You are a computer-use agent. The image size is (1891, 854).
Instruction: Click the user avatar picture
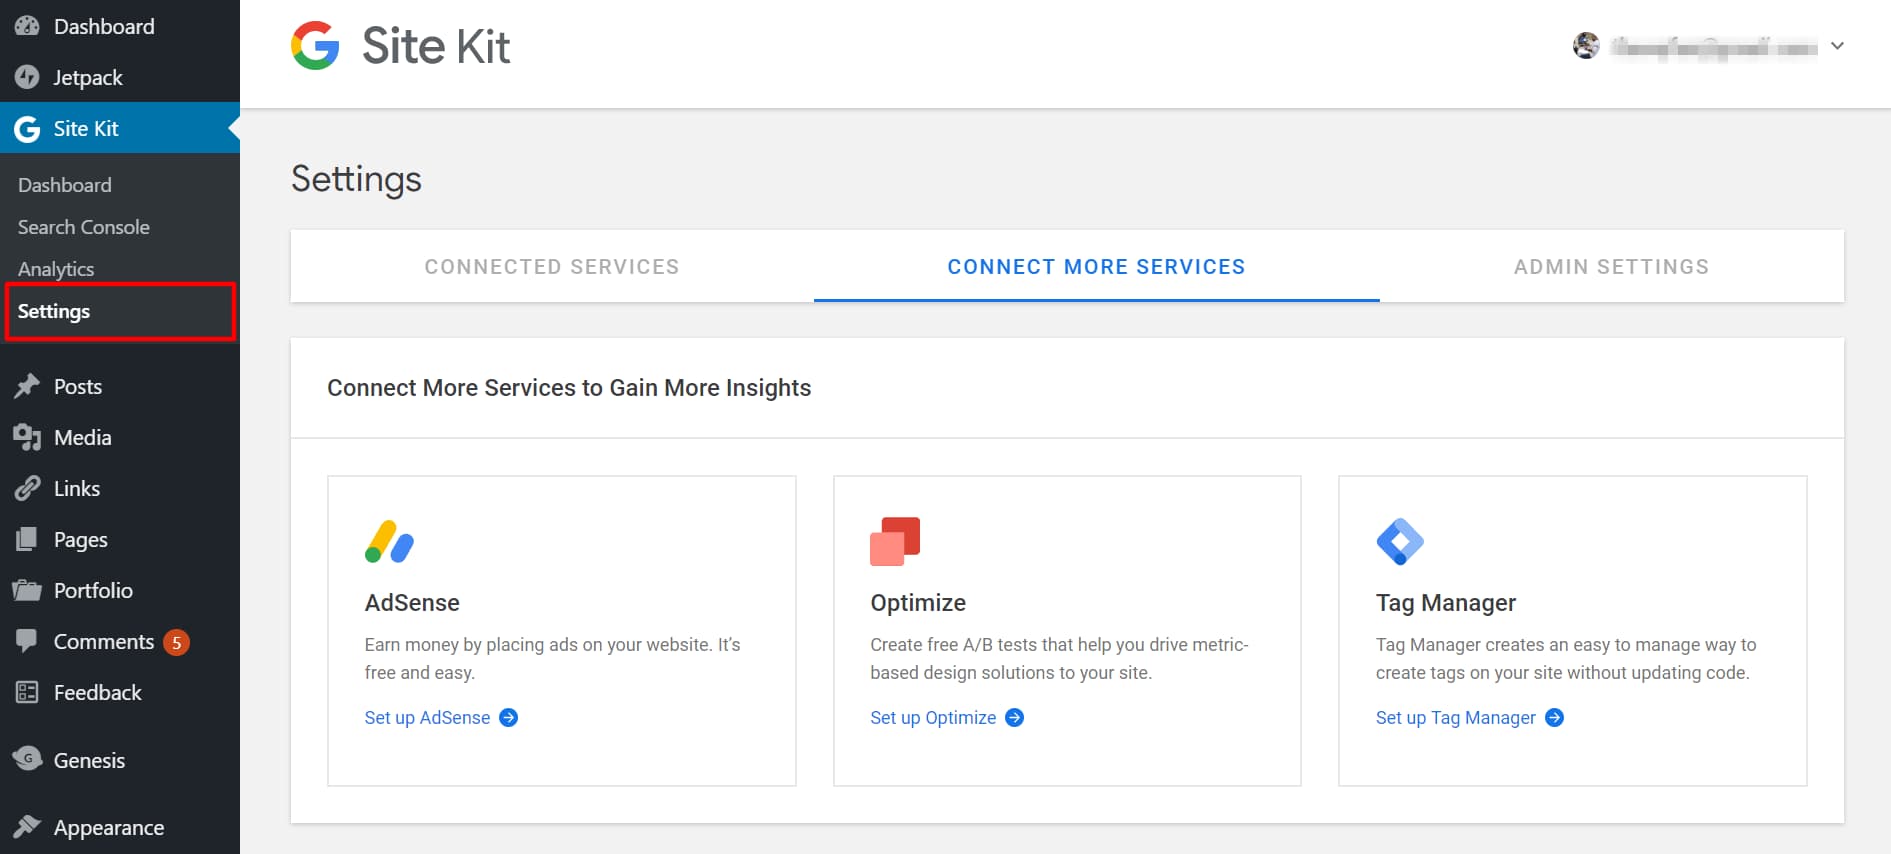1586,46
